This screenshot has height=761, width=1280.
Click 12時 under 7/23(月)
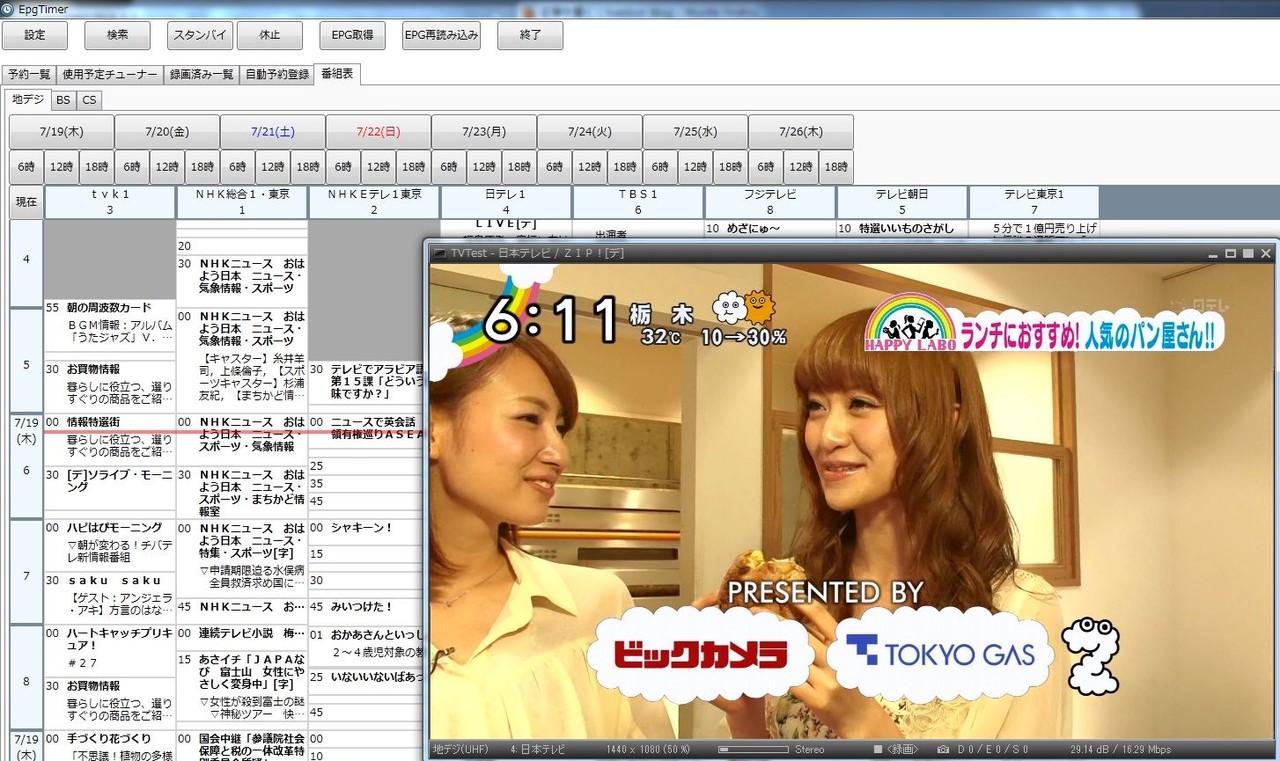[x=484, y=167]
